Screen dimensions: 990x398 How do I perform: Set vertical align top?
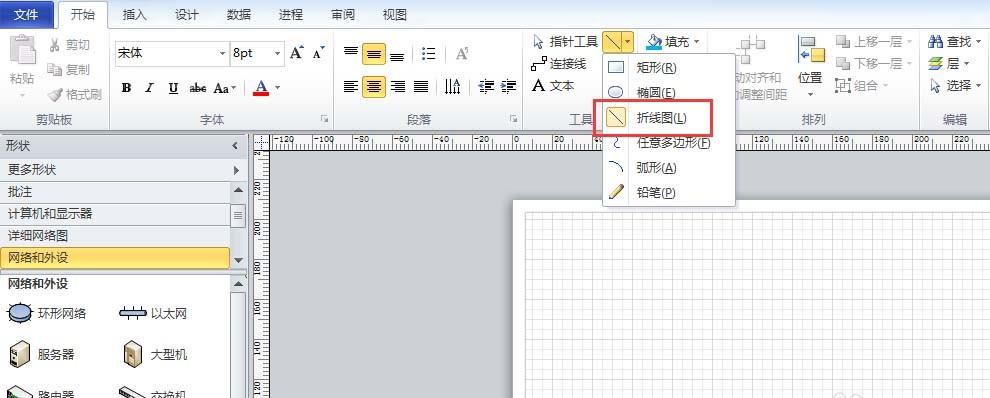(x=351, y=53)
